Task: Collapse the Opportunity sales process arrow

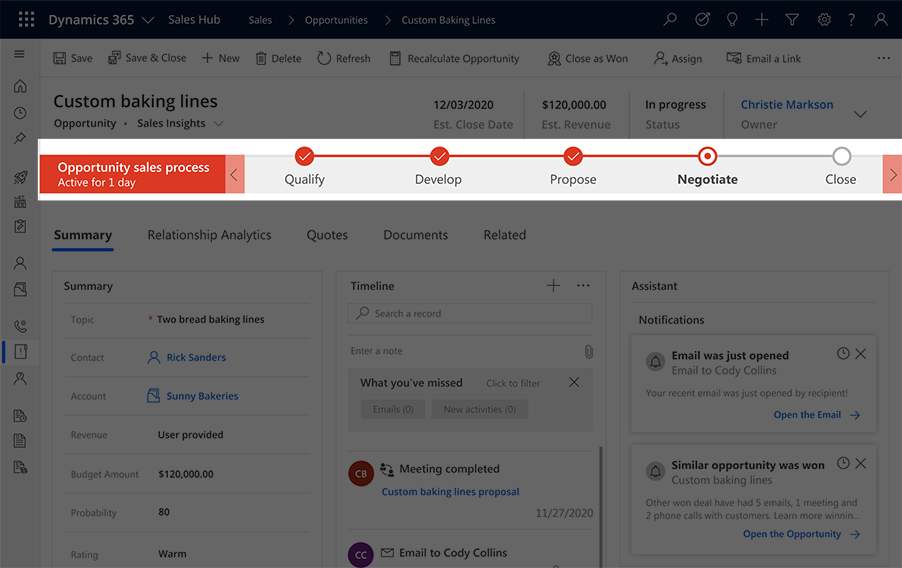Action: click(234, 174)
